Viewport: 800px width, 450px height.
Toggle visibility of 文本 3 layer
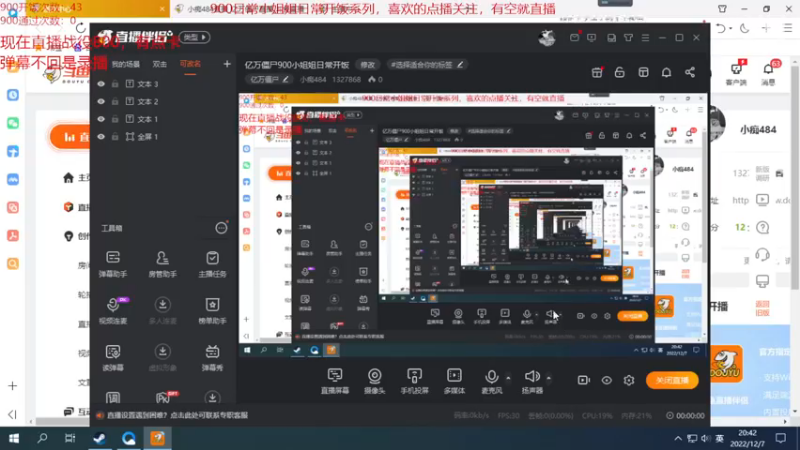(x=101, y=84)
